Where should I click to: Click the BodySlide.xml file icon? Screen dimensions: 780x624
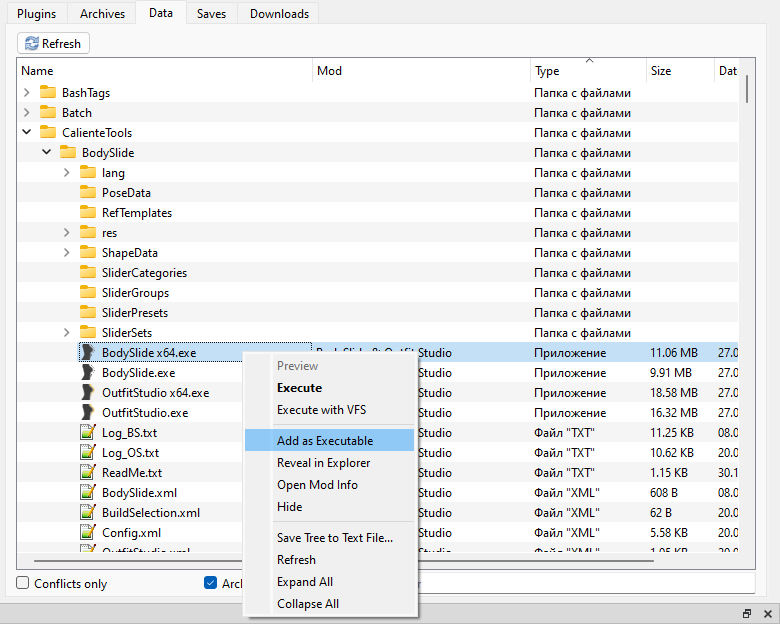point(88,492)
